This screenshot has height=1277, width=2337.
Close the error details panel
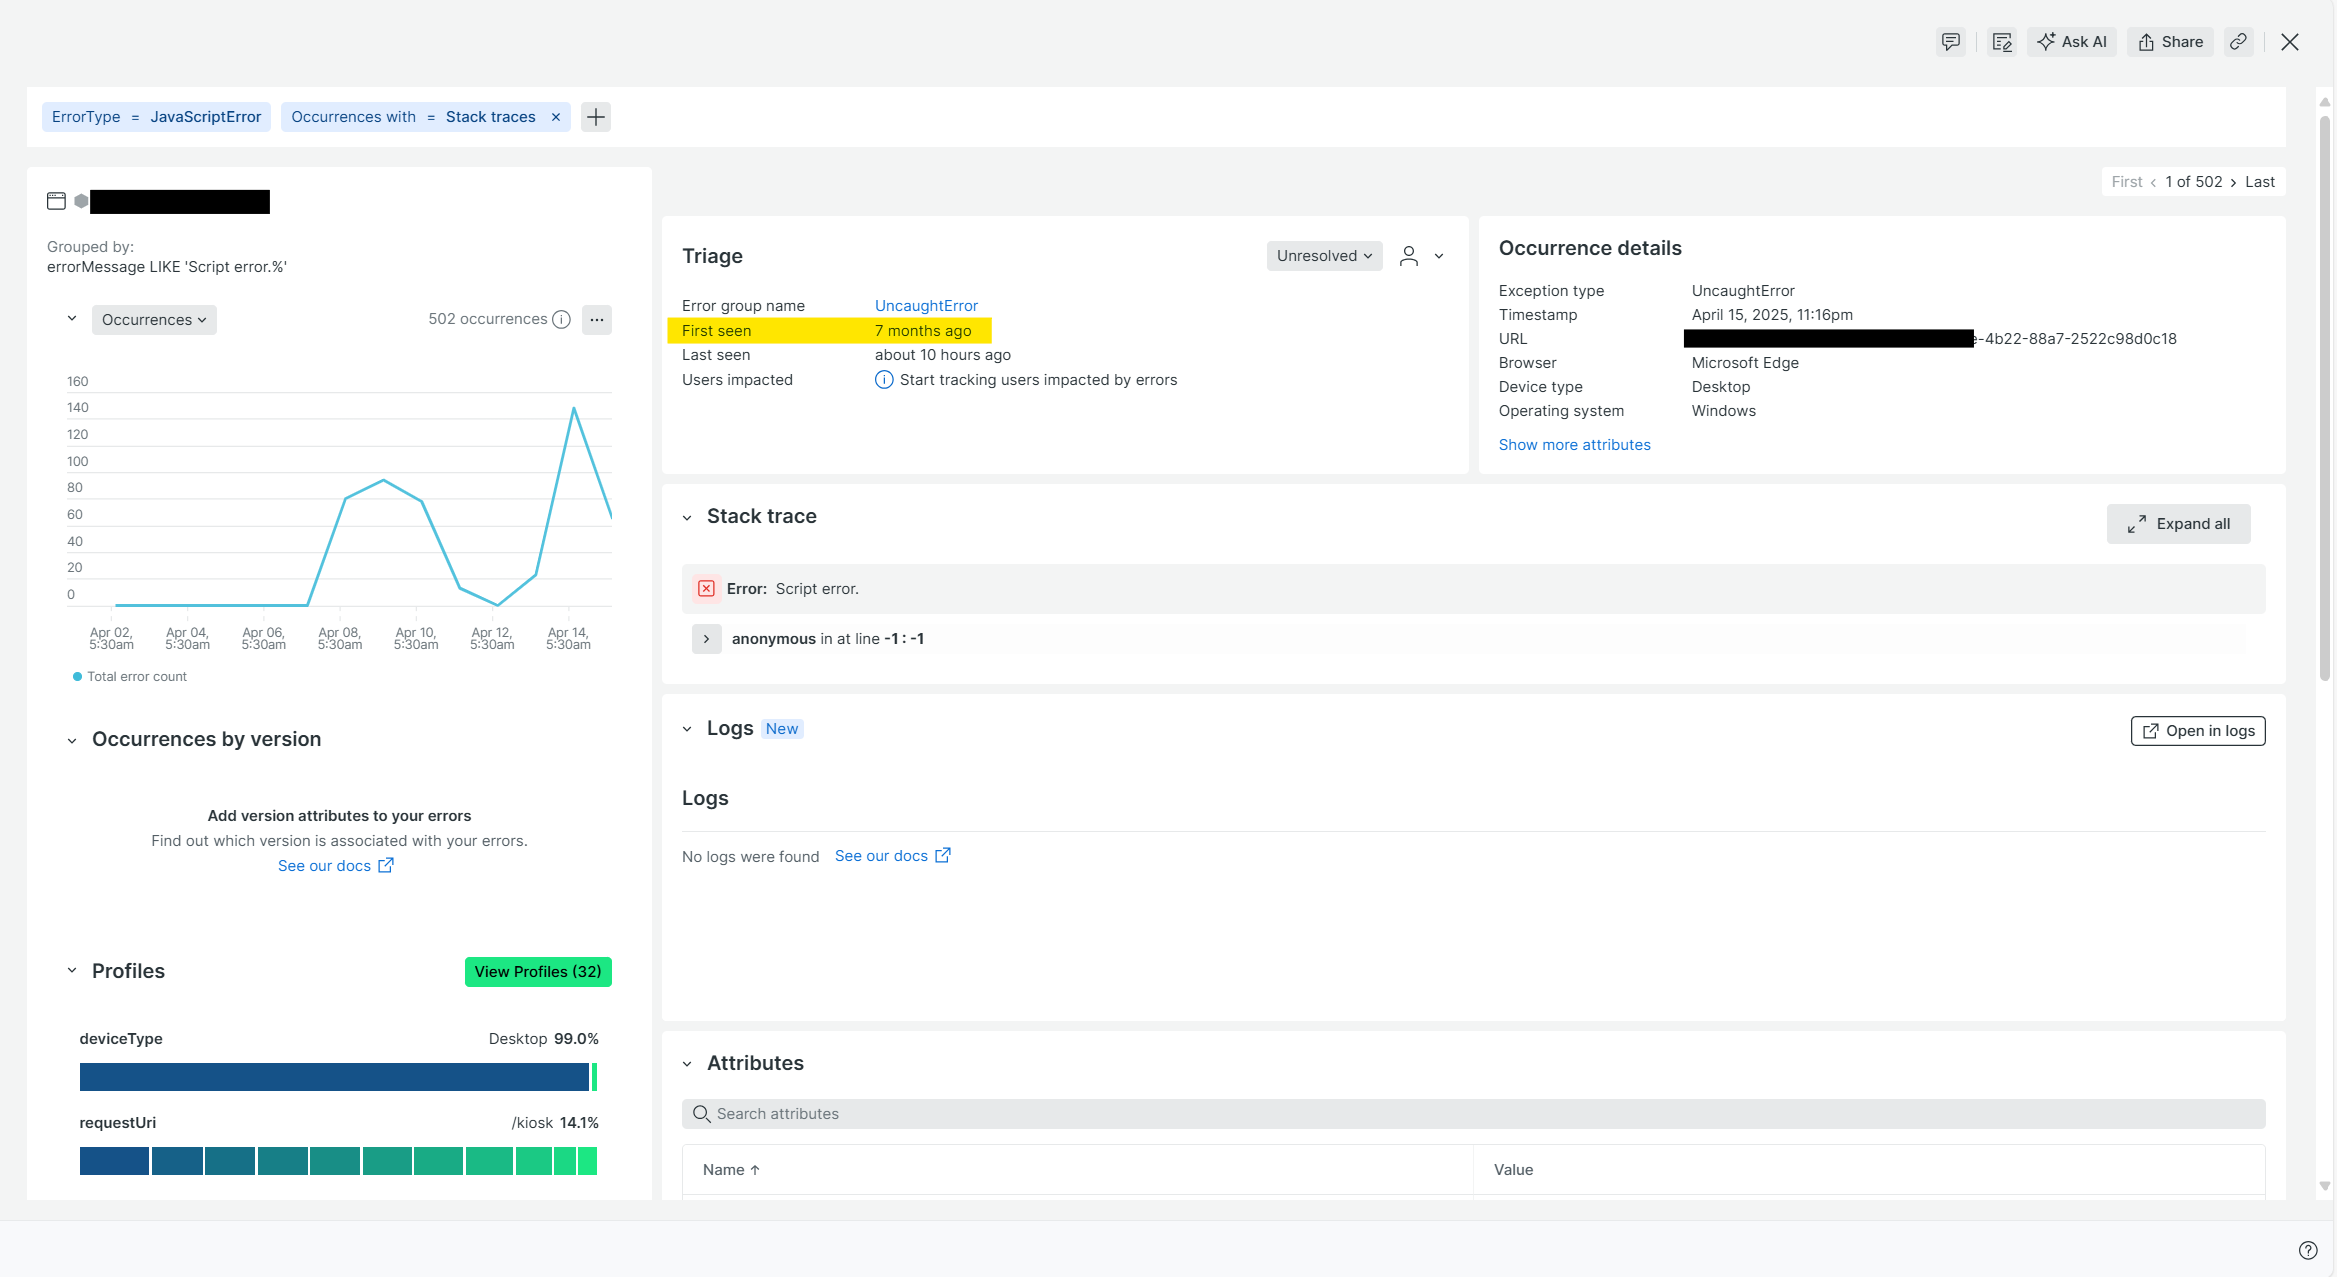2290,42
